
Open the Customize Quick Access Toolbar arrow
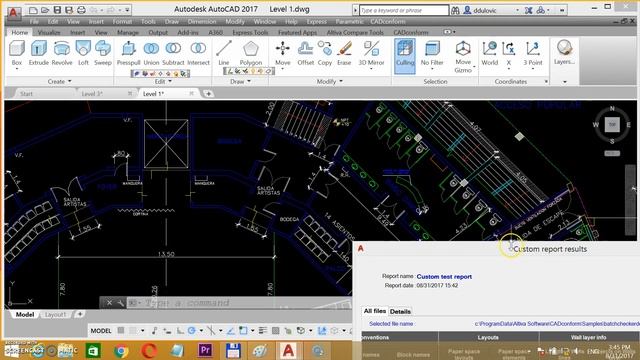pyautogui.click(x=127, y=9)
